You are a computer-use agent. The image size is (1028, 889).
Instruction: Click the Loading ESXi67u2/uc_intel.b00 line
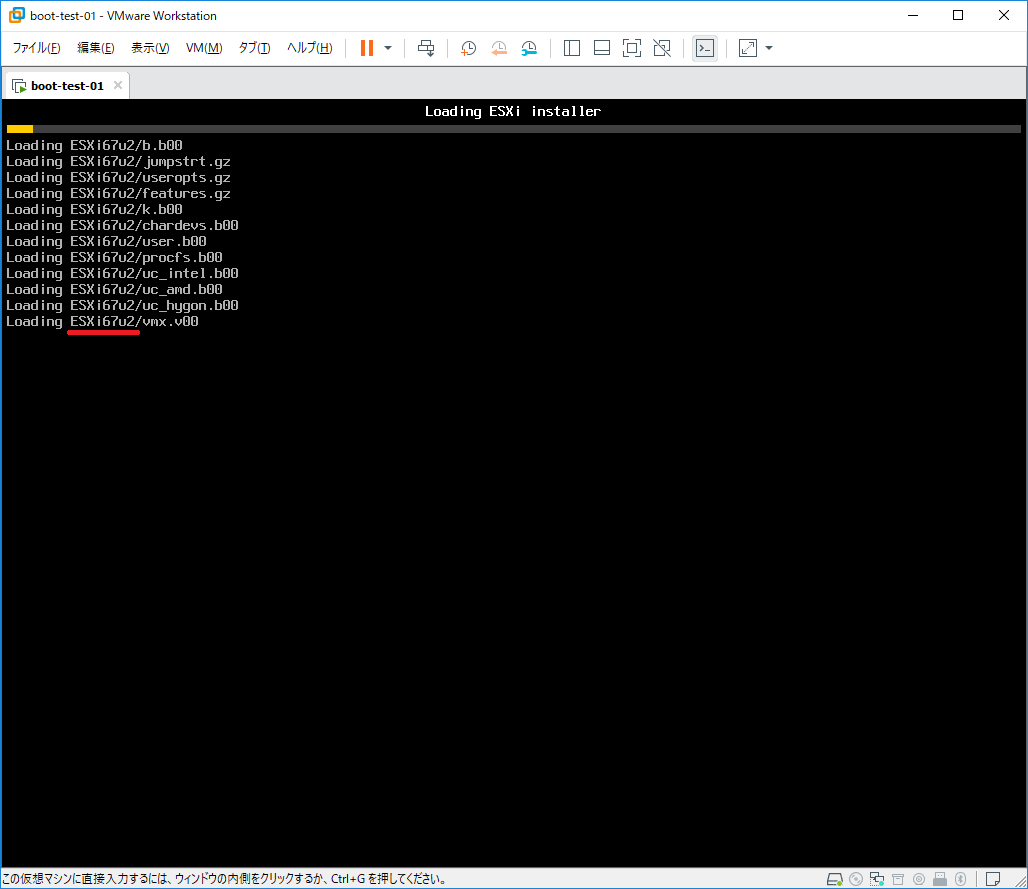(122, 273)
